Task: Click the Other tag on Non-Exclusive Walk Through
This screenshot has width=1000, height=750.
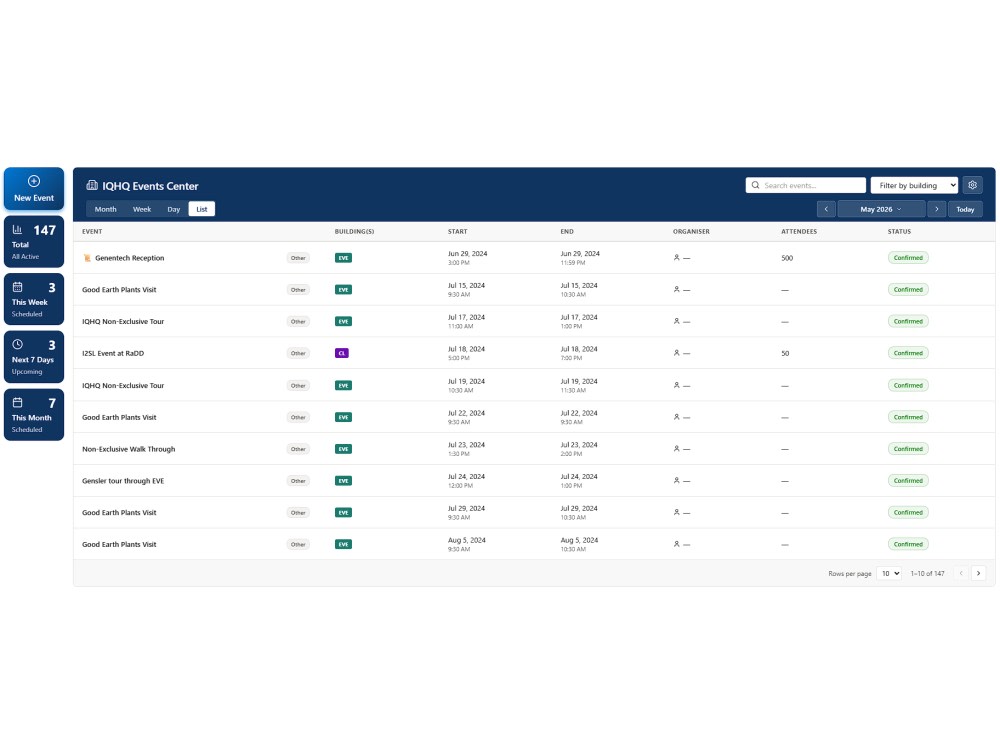Action: pos(298,449)
